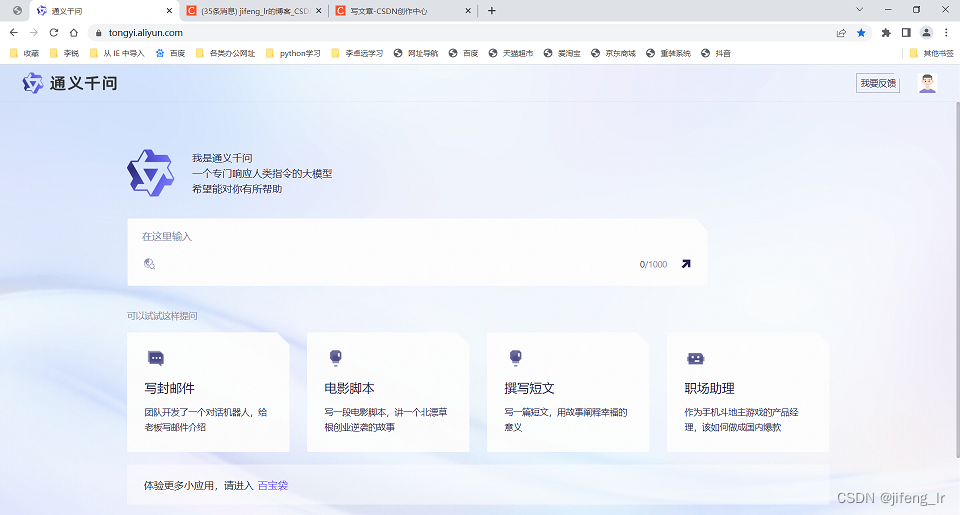Open the 百度 bookmark with paw icon

coord(170,53)
